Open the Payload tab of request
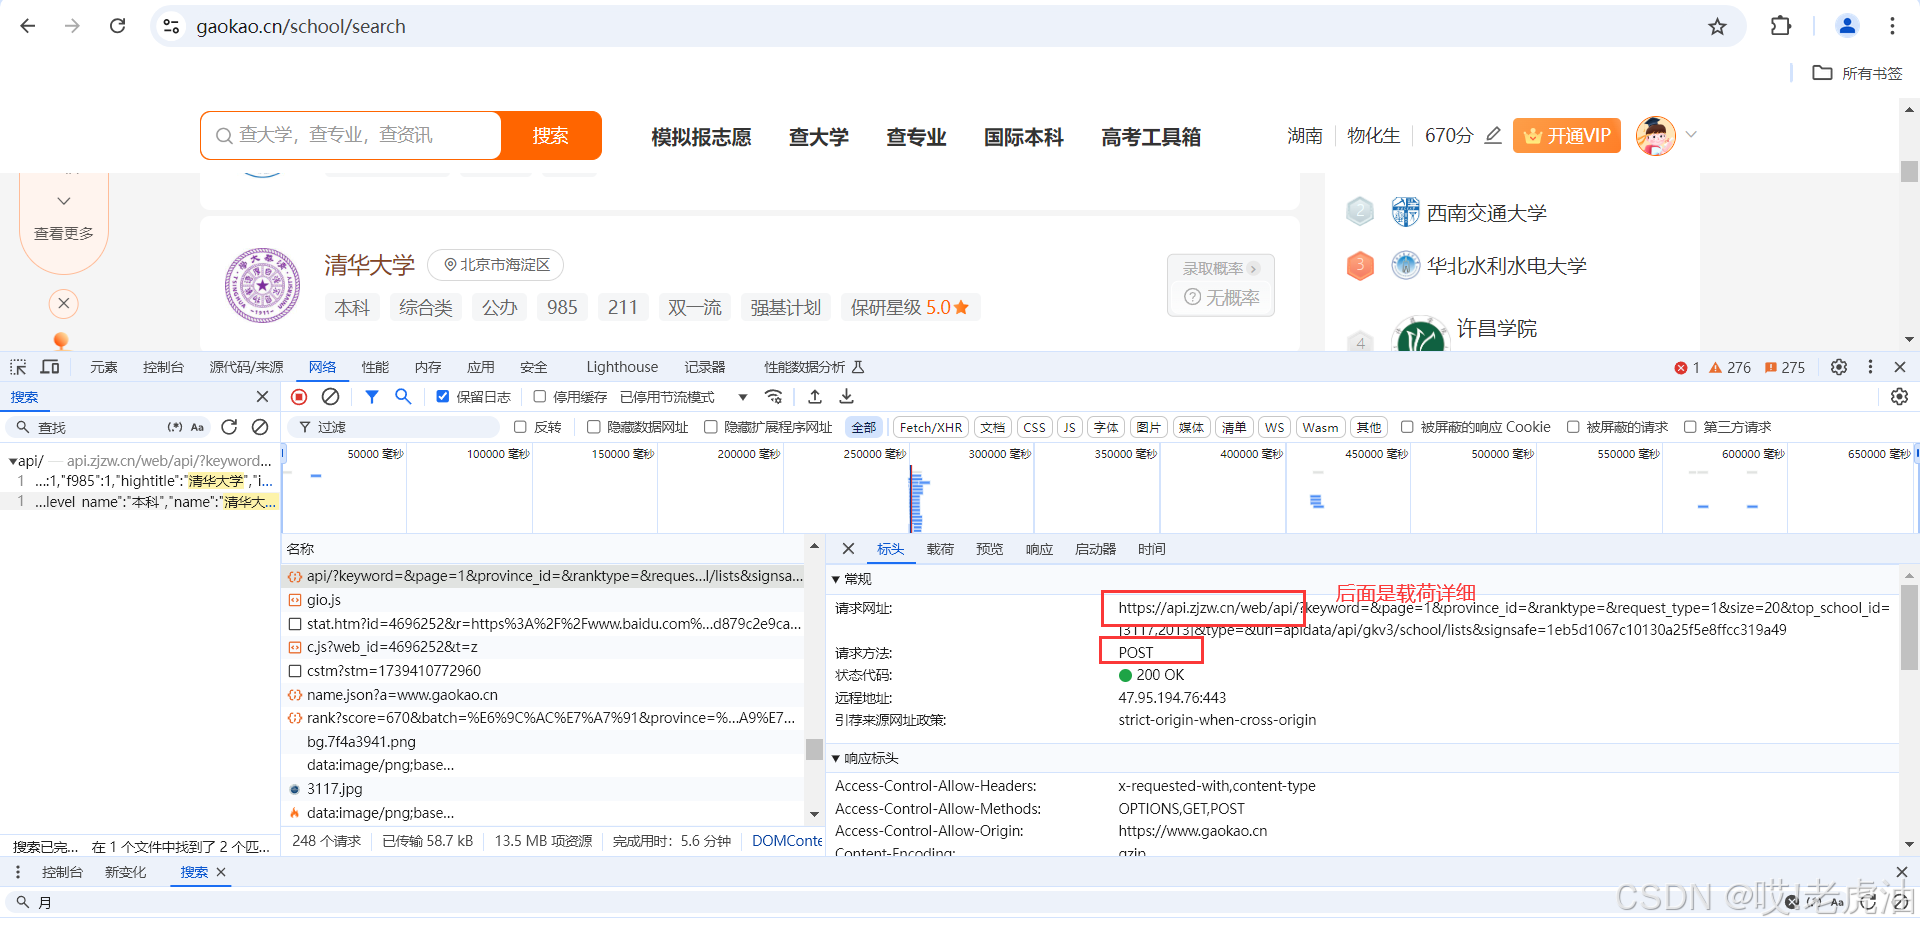The image size is (1920, 929). point(940,549)
